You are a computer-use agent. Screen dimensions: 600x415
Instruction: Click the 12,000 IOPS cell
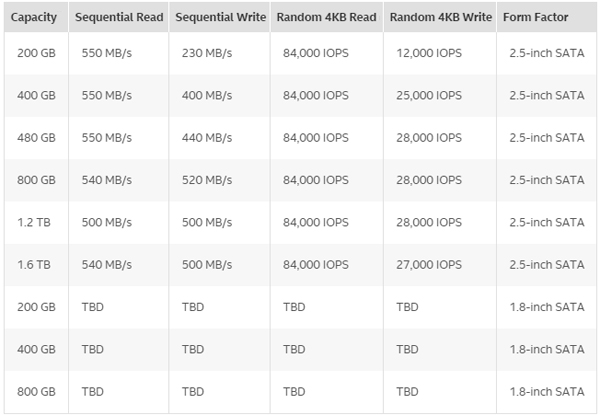429,53
